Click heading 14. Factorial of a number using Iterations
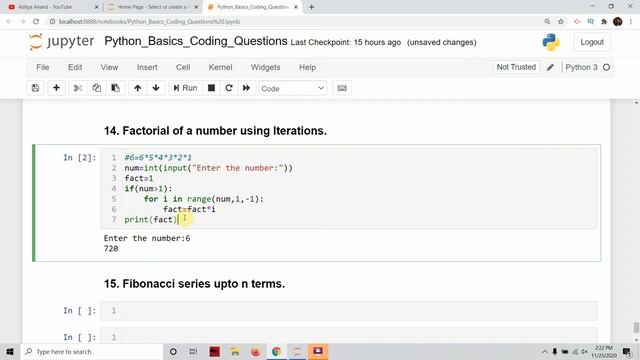This screenshot has width=640, height=360. (215, 131)
